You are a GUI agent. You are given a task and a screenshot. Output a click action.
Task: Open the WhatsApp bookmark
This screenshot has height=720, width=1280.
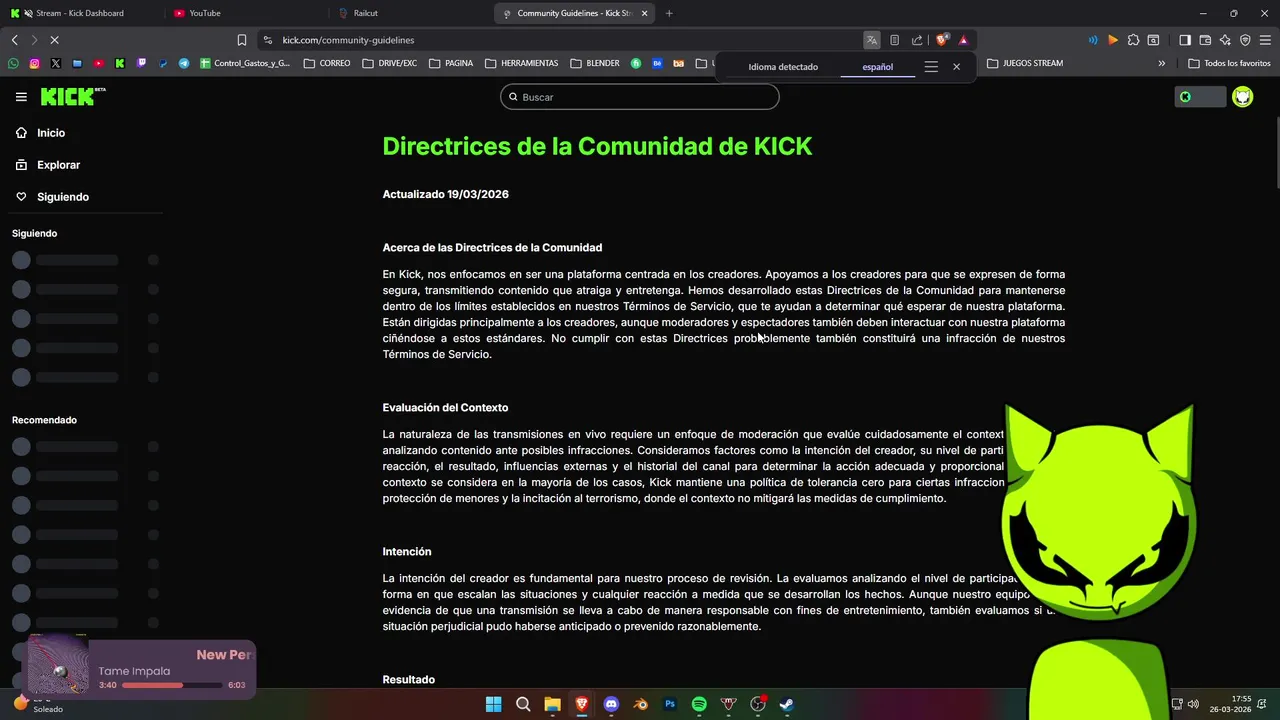(x=12, y=63)
